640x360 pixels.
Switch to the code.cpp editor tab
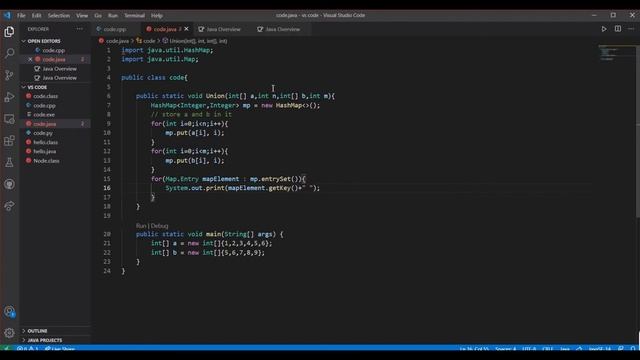[x=116, y=29]
